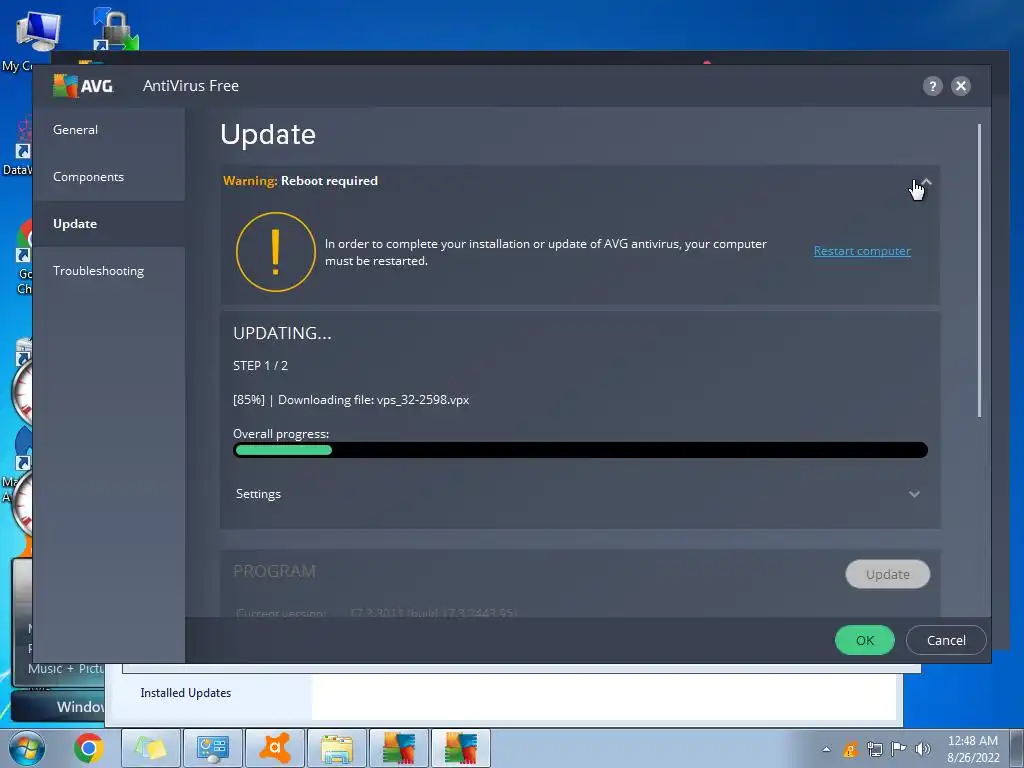Image resolution: width=1024 pixels, height=768 pixels.
Task: Open Sticky Notes taskbar icon
Action: point(151,748)
